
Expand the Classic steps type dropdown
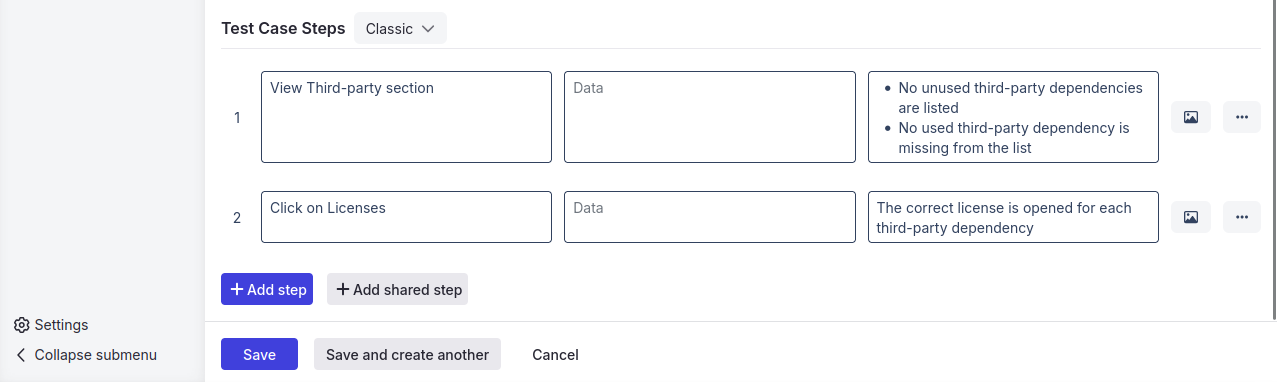400,29
